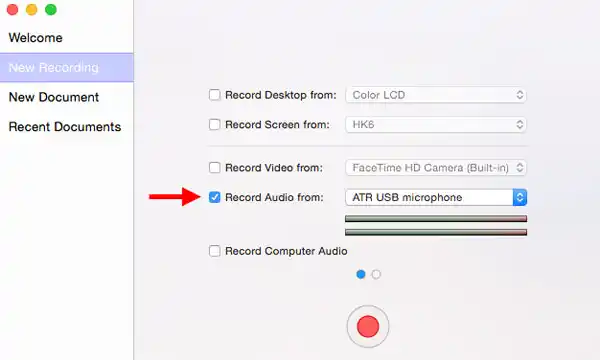Image resolution: width=600 pixels, height=360 pixels.
Task: Open the HK6 screen source dropdown
Action: pos(436,125)
